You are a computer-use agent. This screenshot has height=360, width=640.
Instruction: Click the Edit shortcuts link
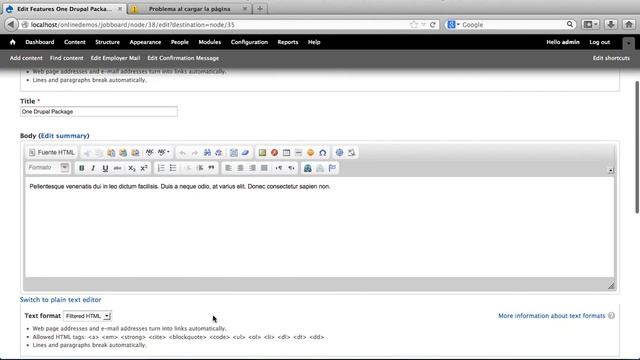coord(611,58)
